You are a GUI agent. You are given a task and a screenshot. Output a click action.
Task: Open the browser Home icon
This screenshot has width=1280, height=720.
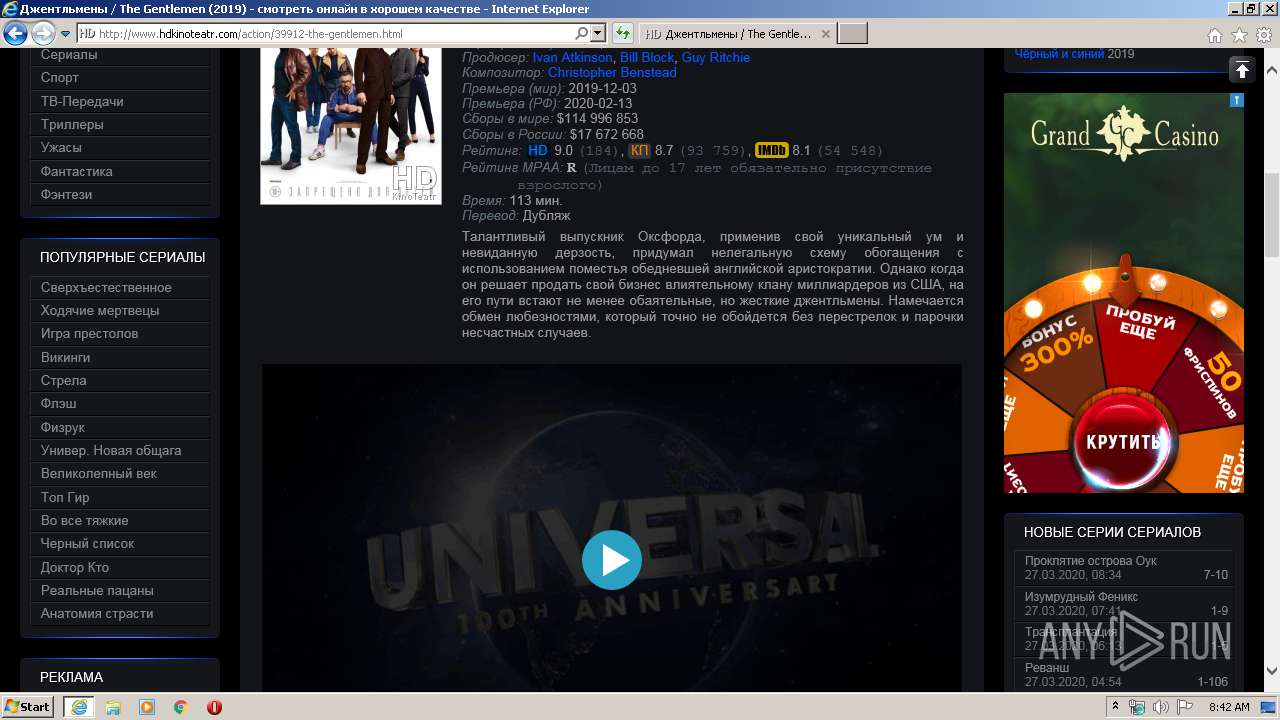tap(1214, 35)
